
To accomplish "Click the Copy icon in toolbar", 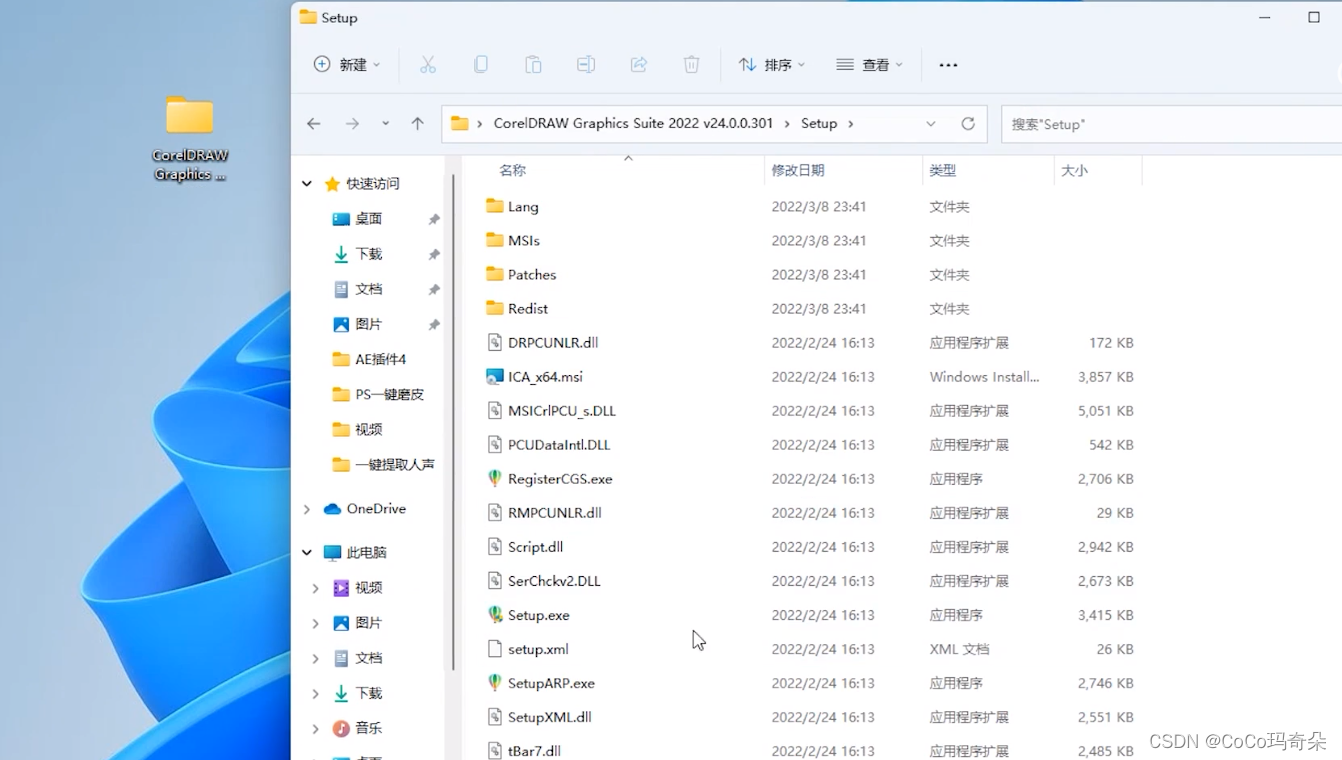I will [x=481, y=65].
